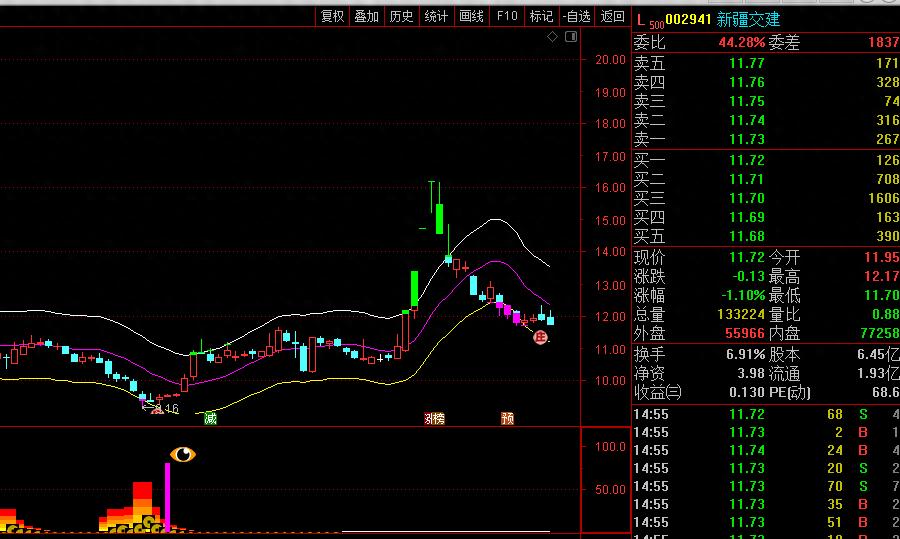Select the 卖一 ask price row
Screen dimensions: 900x539
[765, 140]
